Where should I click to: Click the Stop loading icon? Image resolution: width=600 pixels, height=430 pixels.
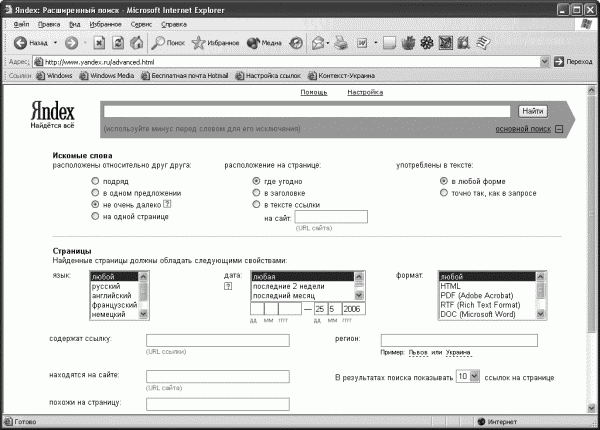coord(99,43)
